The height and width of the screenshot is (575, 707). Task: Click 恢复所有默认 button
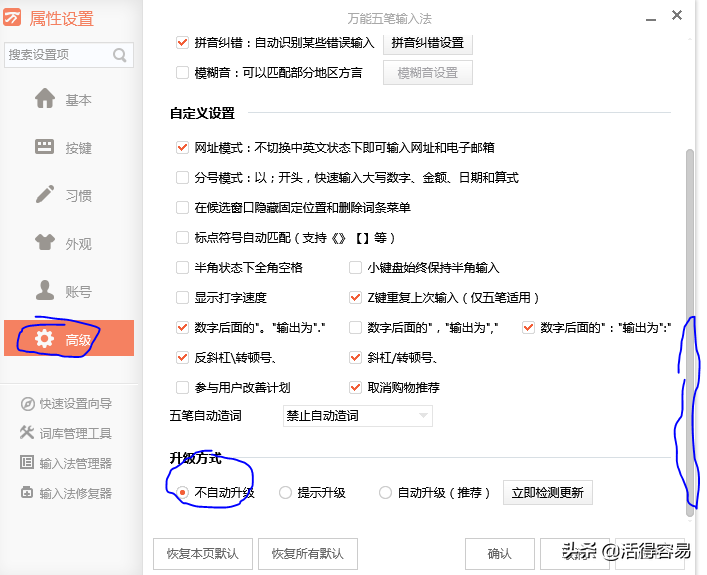308,554
